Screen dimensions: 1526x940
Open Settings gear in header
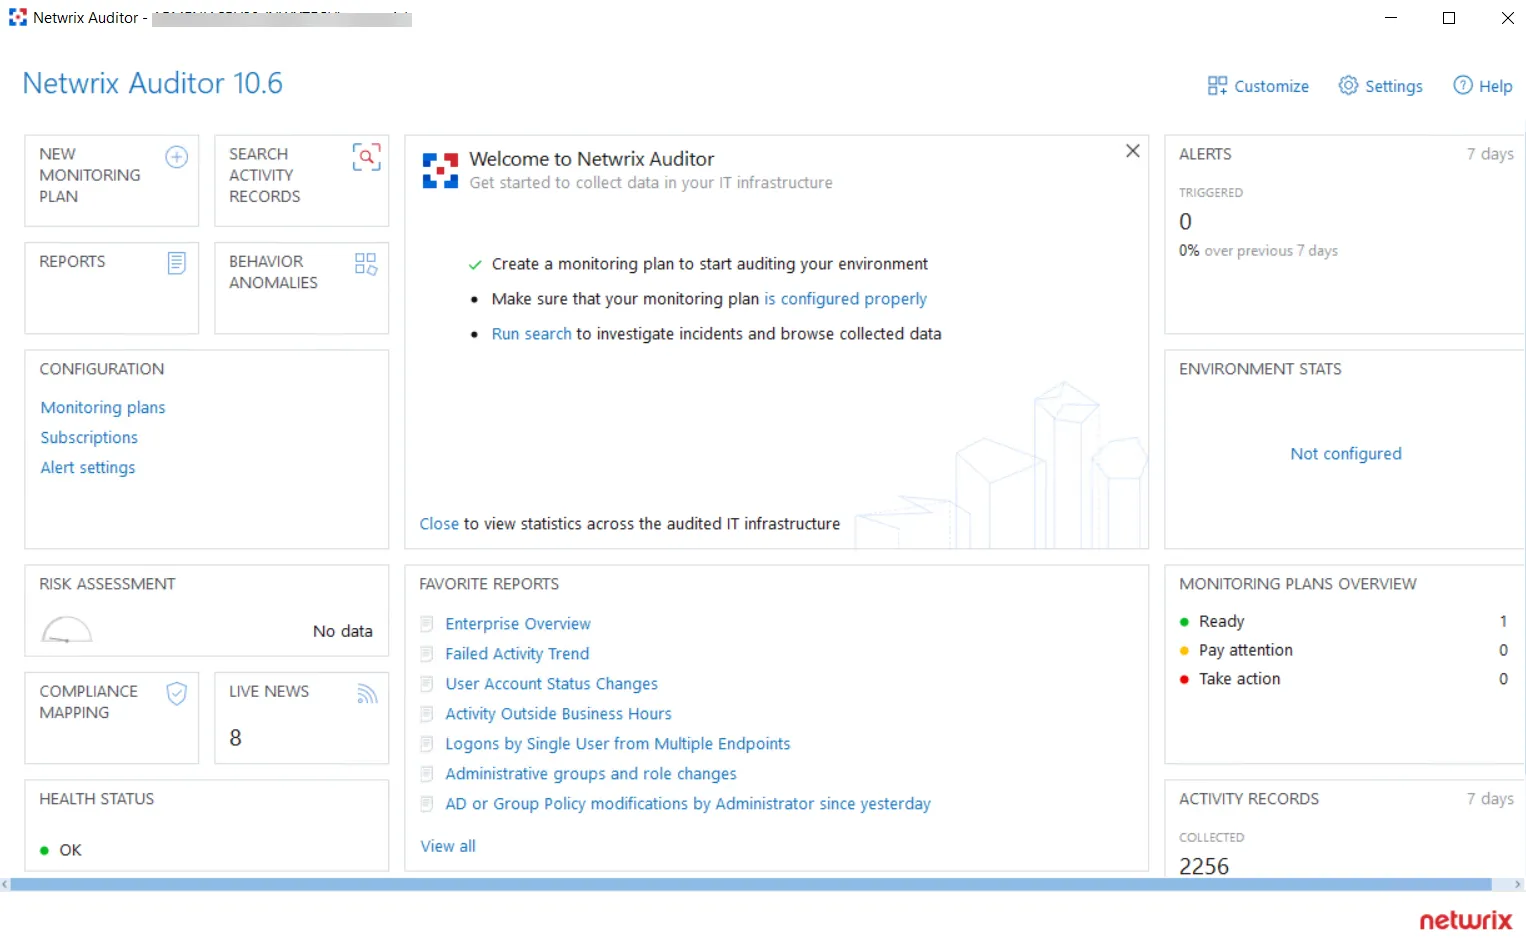pos(1349,85)
